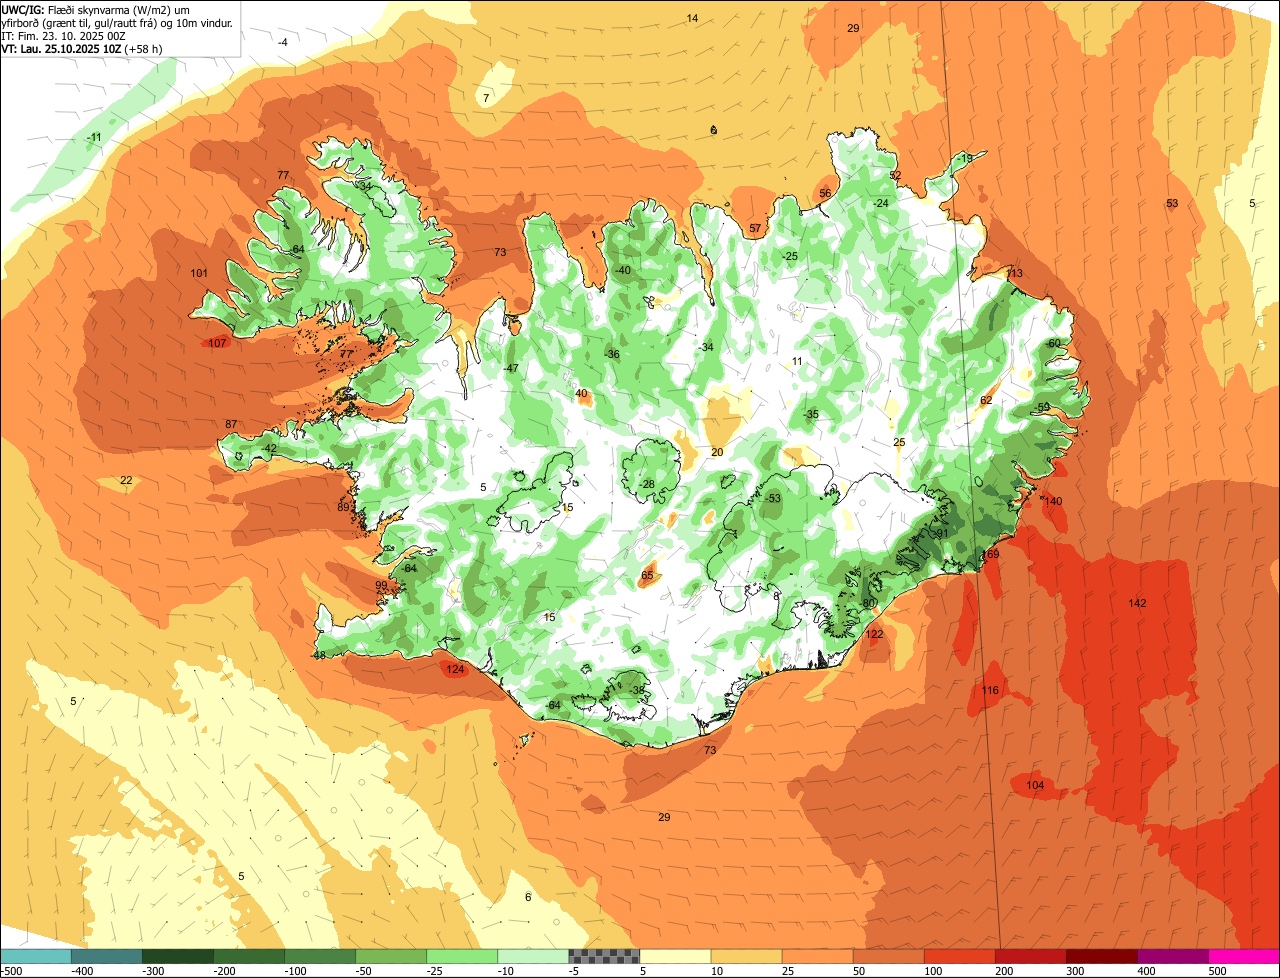This screenshot has height=978, width=1280.
Task: Click the map value 113
Action: [1015, 273]
